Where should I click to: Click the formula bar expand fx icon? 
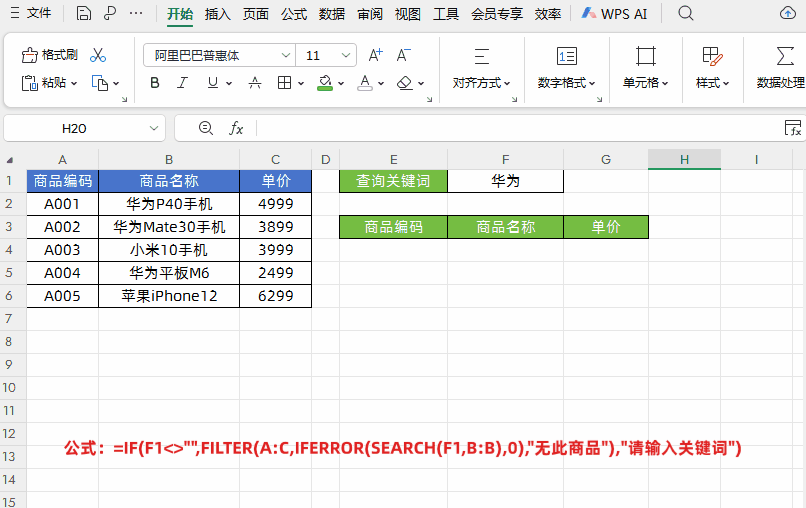pos(793,128)
